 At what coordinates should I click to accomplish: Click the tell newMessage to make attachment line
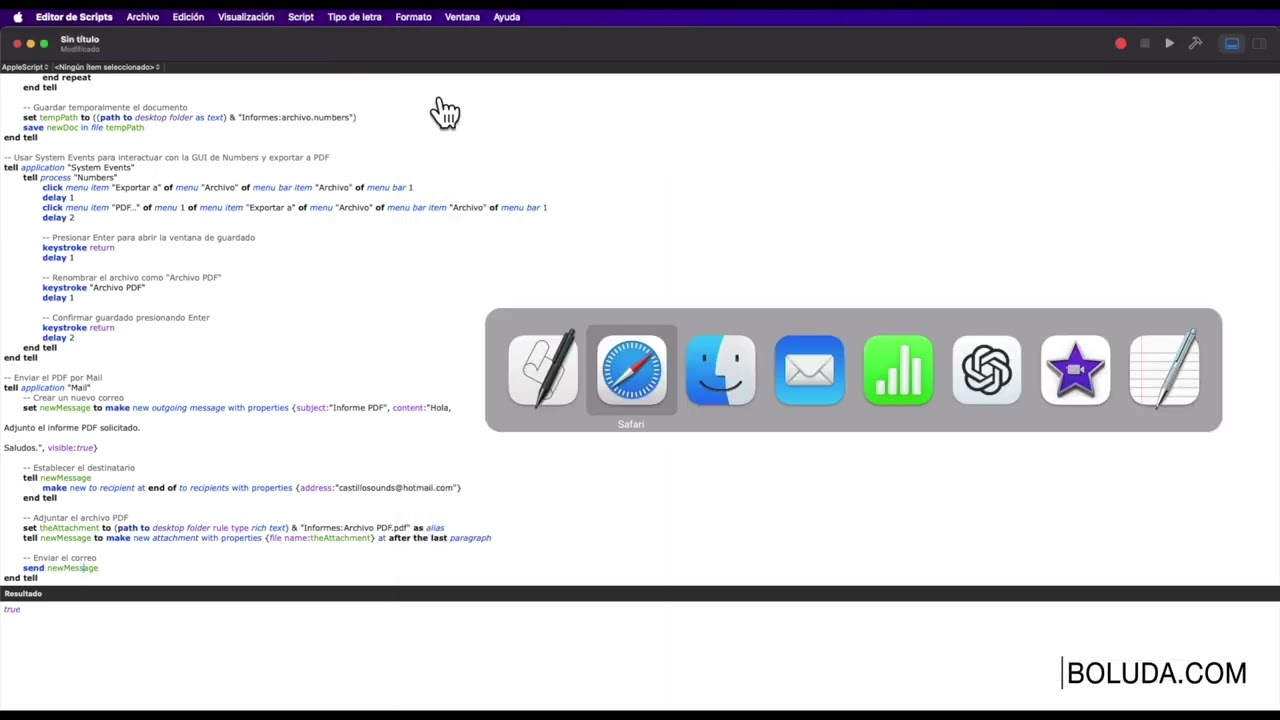point(257,538)
